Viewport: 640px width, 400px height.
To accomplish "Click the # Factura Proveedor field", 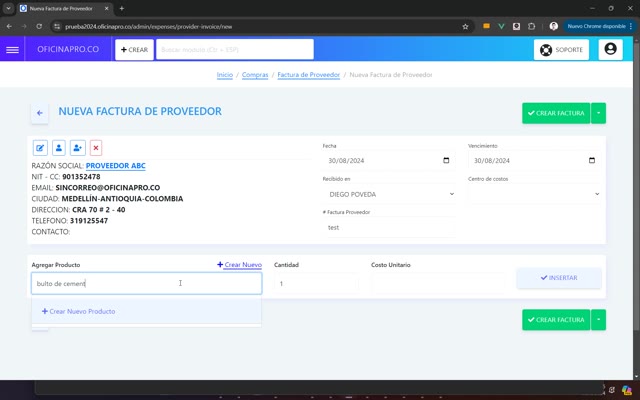I will tap(389, 227).
